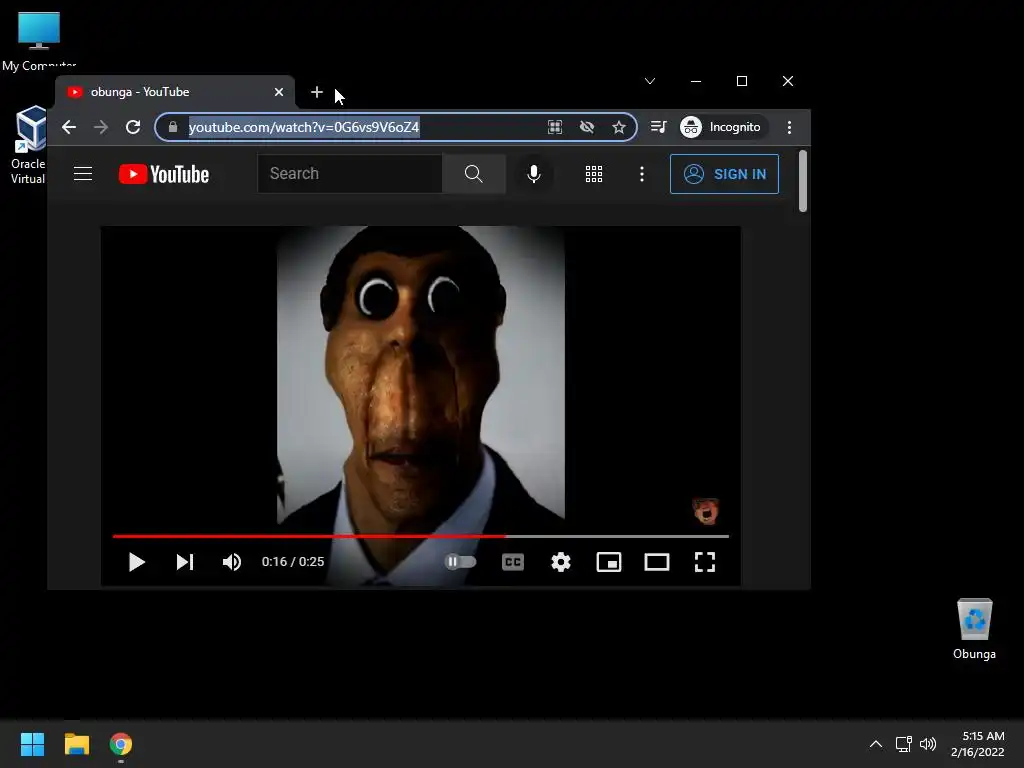Minimize the Chrome window

(696, 81)
